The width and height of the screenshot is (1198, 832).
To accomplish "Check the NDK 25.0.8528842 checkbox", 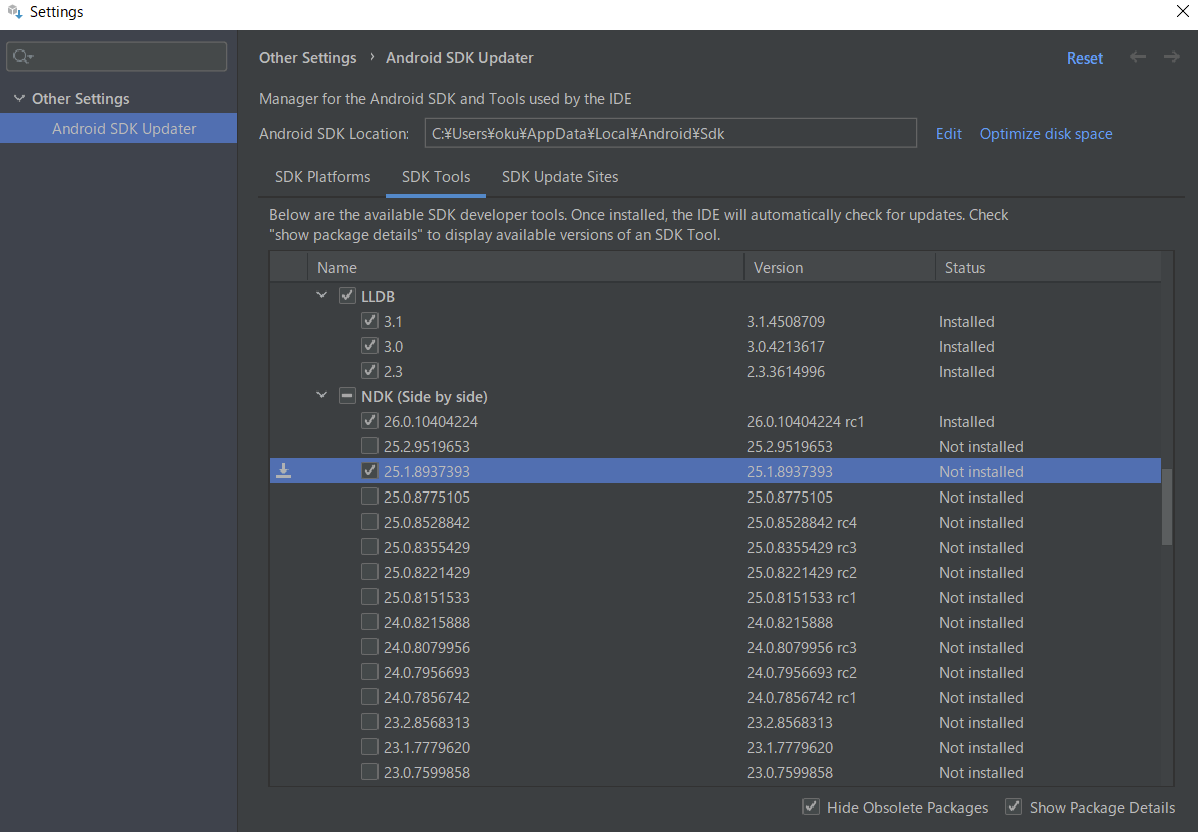I will [370, 522].
